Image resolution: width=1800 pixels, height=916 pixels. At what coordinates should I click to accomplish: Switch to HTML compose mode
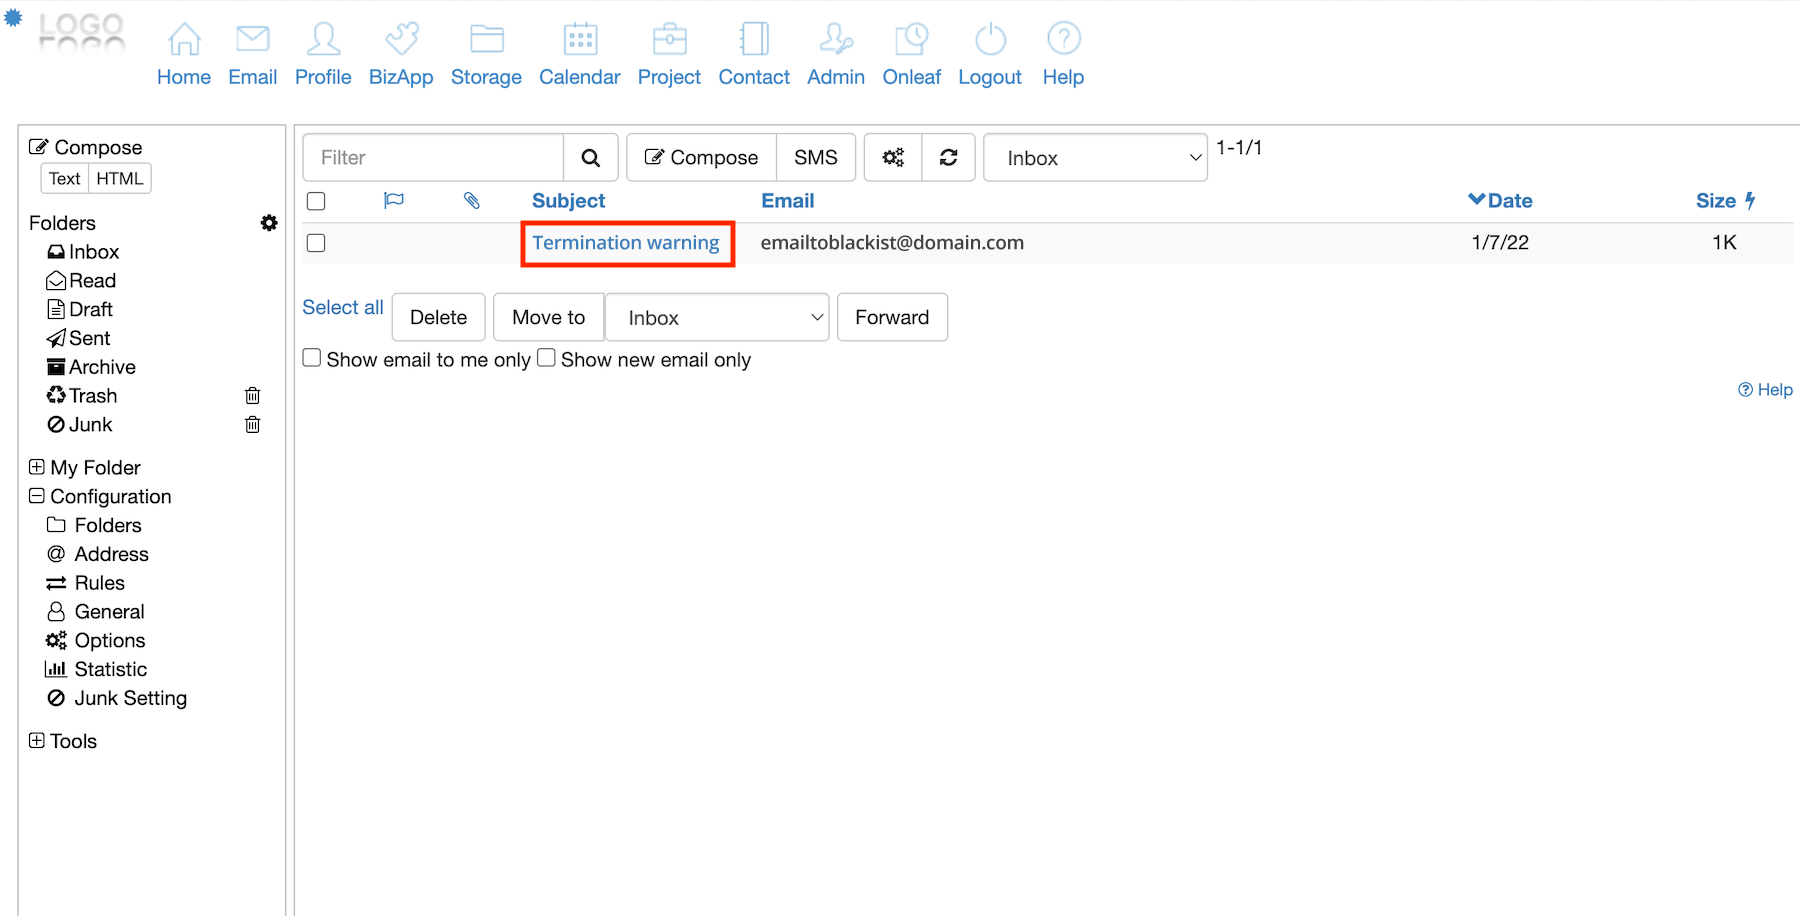[x=119, y=179]
